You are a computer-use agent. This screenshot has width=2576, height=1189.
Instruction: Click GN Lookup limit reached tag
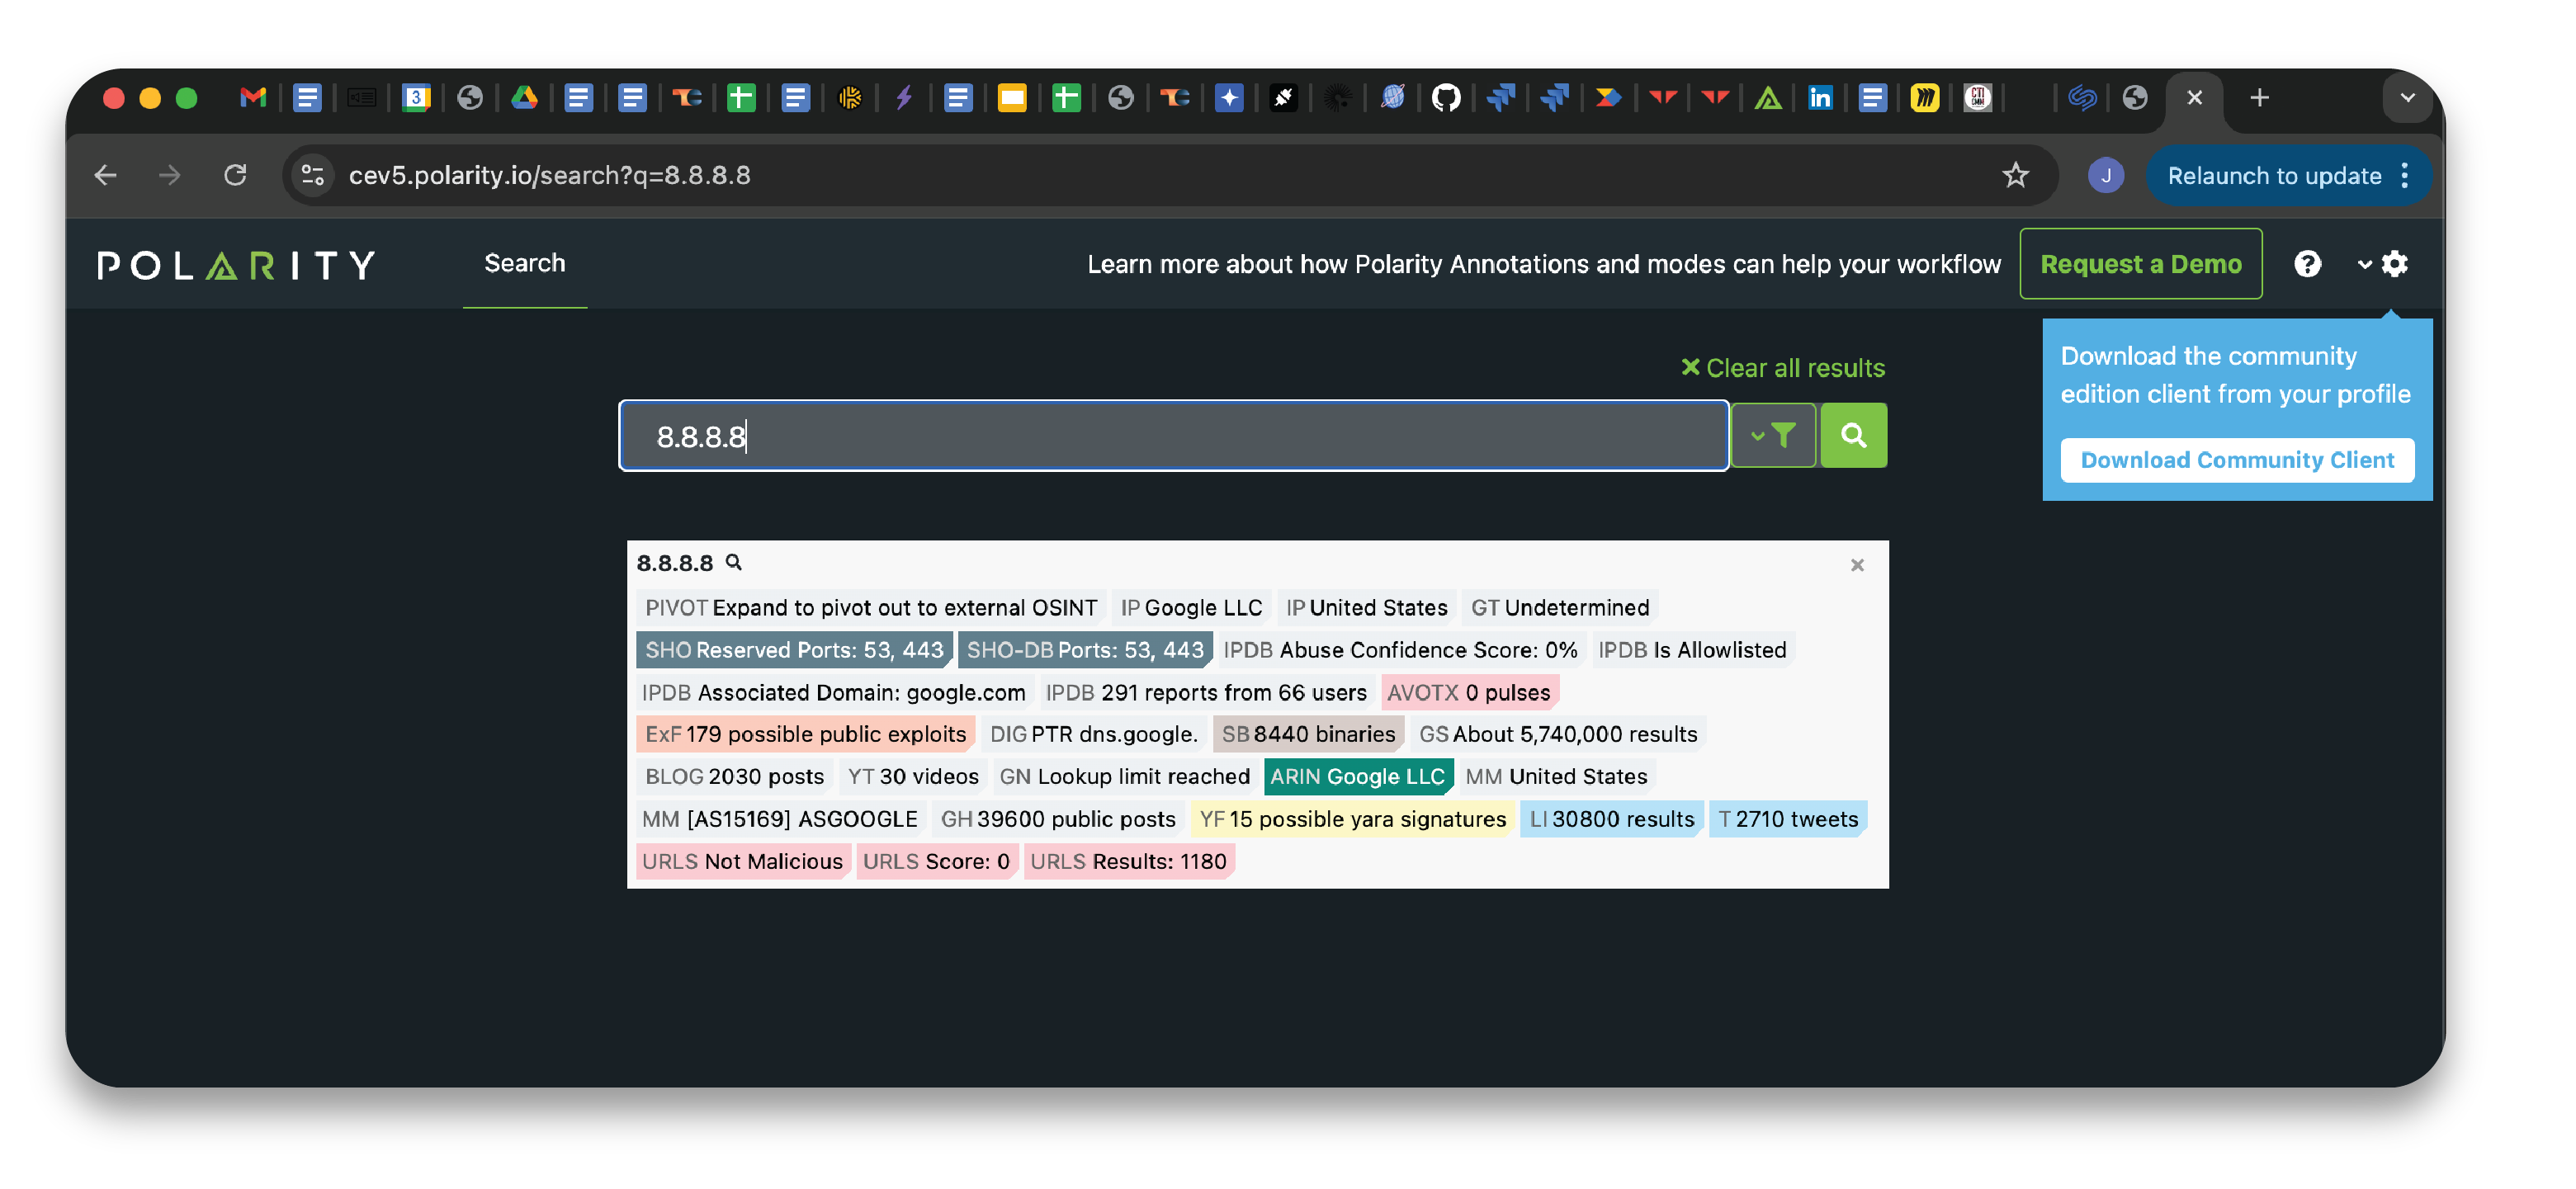pos(1124,776)
